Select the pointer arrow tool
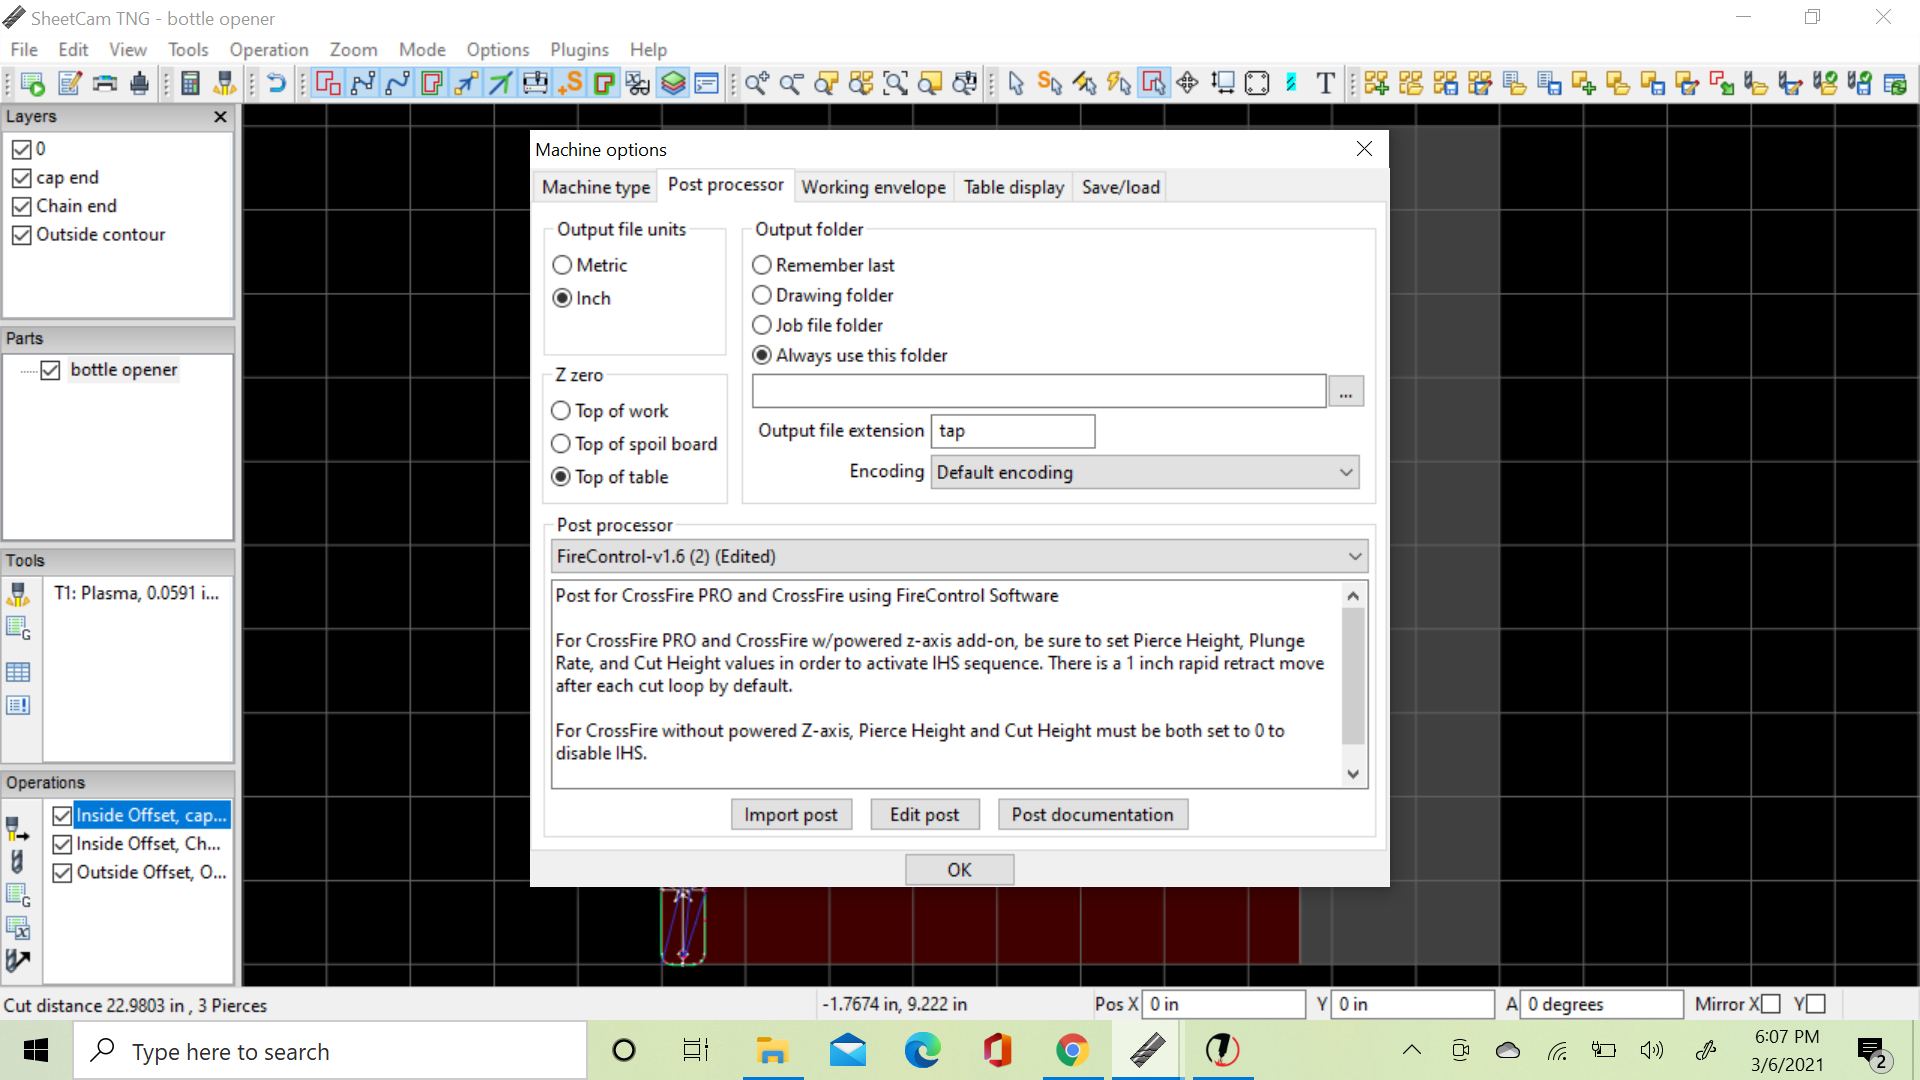The height and width of the screenshot is (1080, 1920). (x=1016, y=83)
